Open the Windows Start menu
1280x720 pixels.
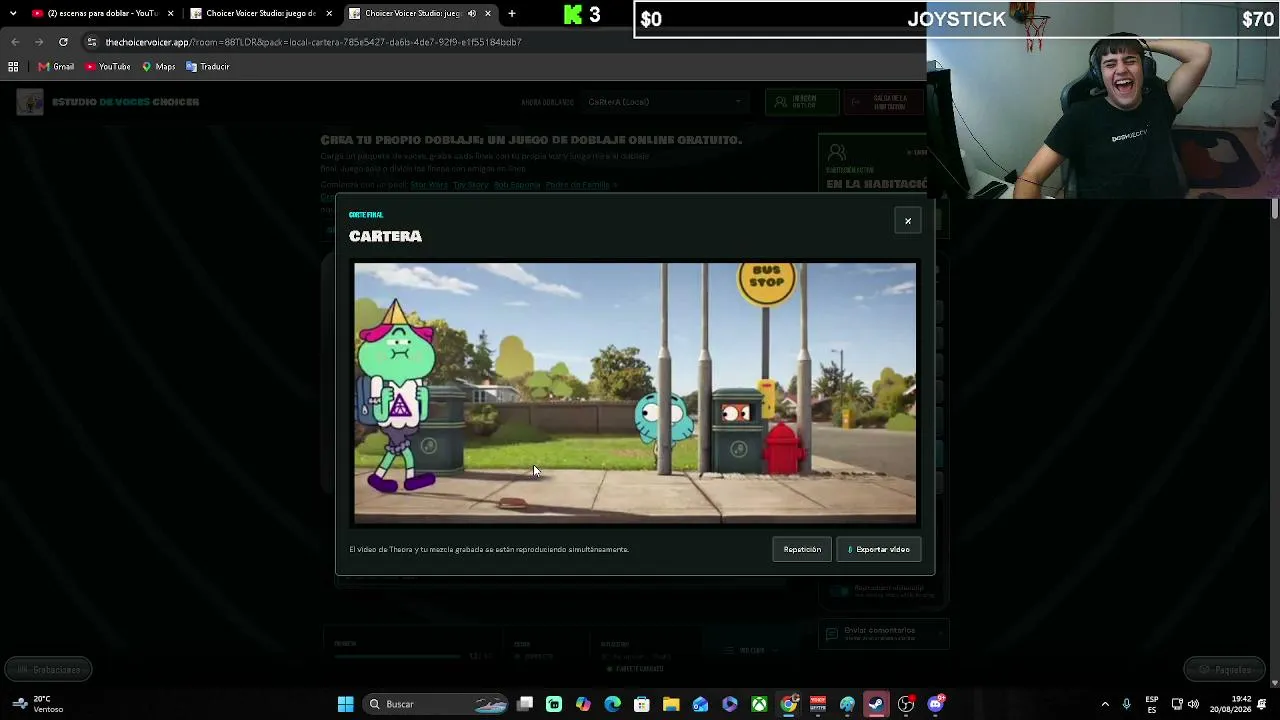[x=345, y=704]
